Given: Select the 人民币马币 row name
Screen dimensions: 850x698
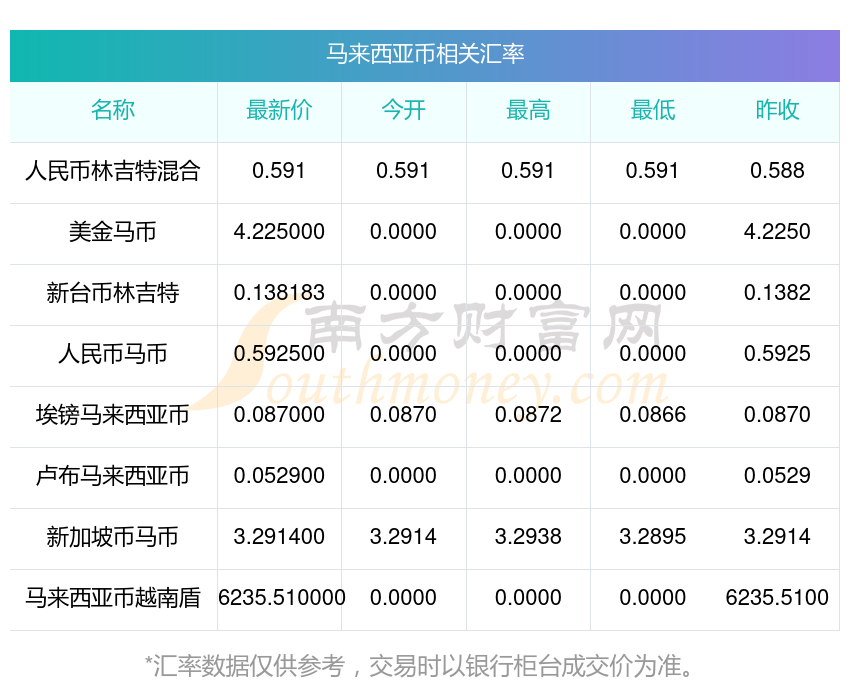Looking at the screenshot, I should pyautogui.click(x=113, y=354).
